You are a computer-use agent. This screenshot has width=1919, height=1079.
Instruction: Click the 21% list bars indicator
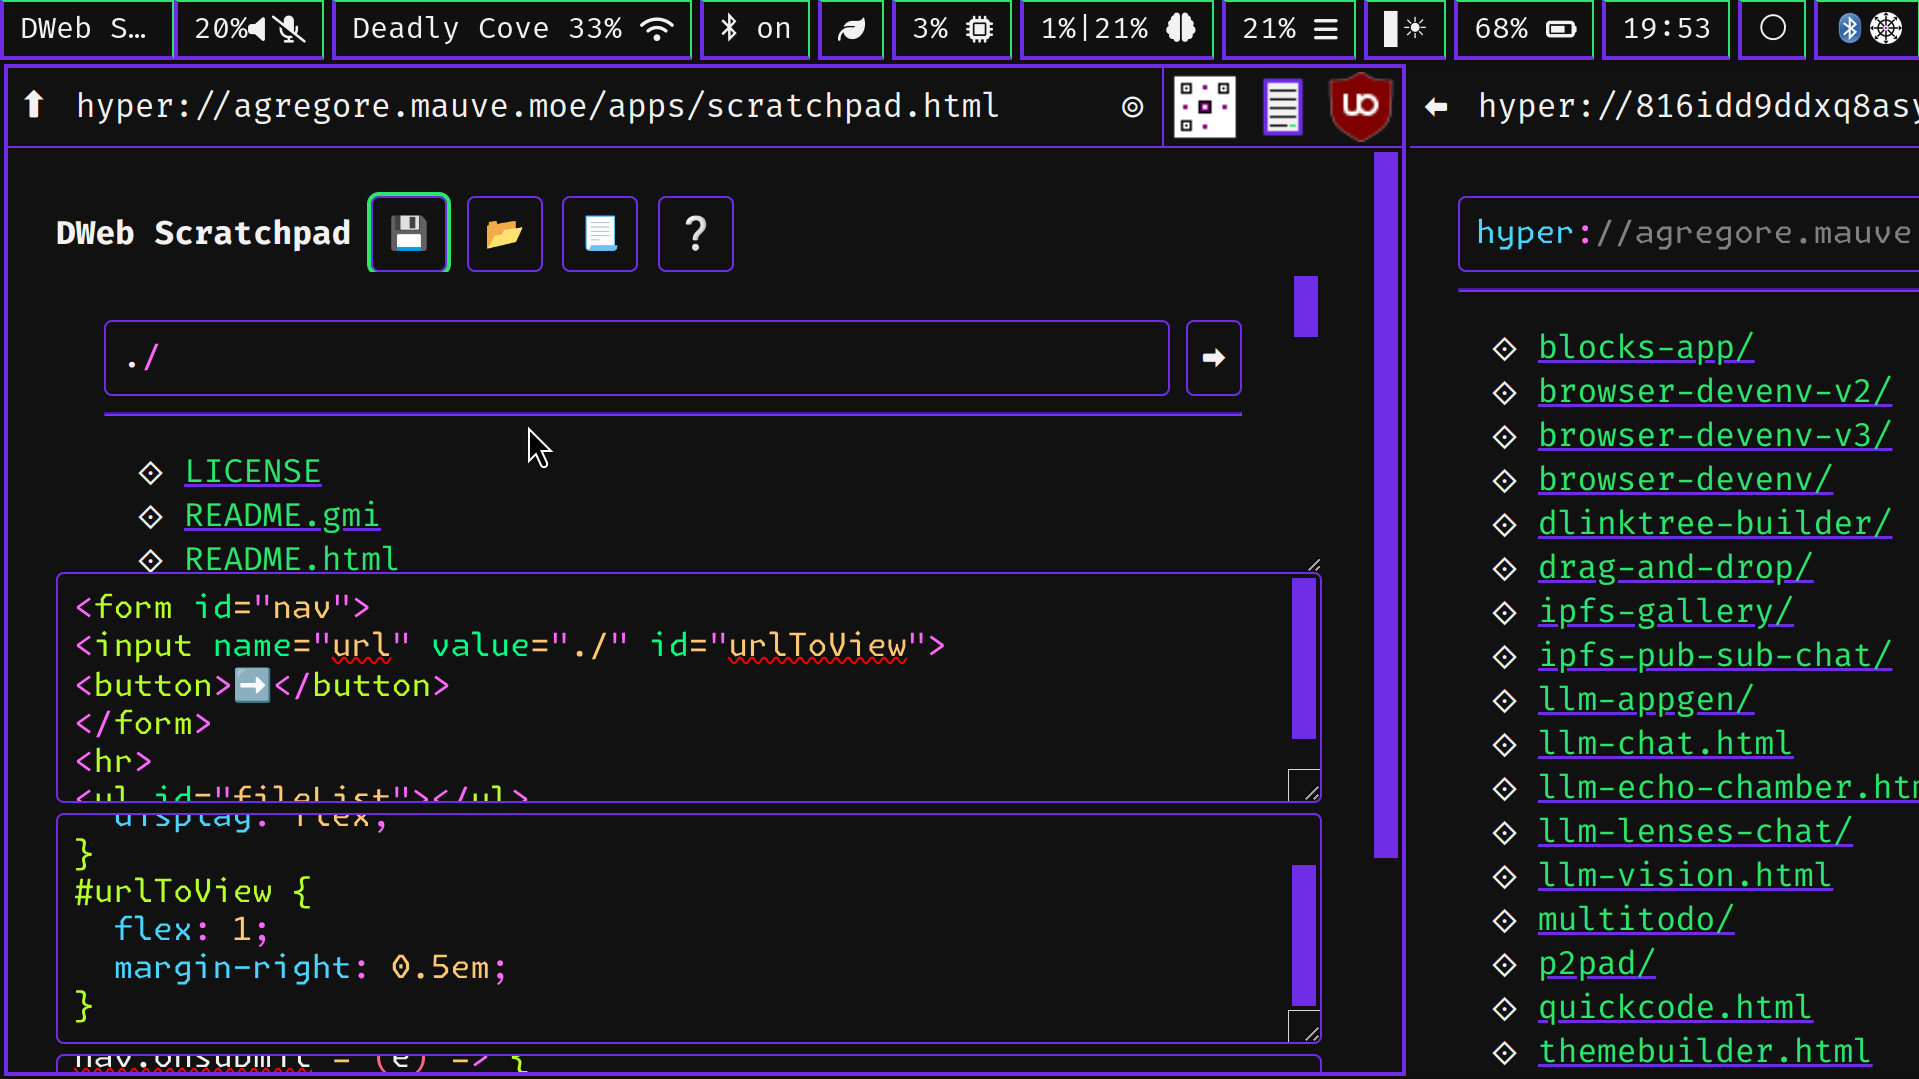click(x=1289, y=29)
